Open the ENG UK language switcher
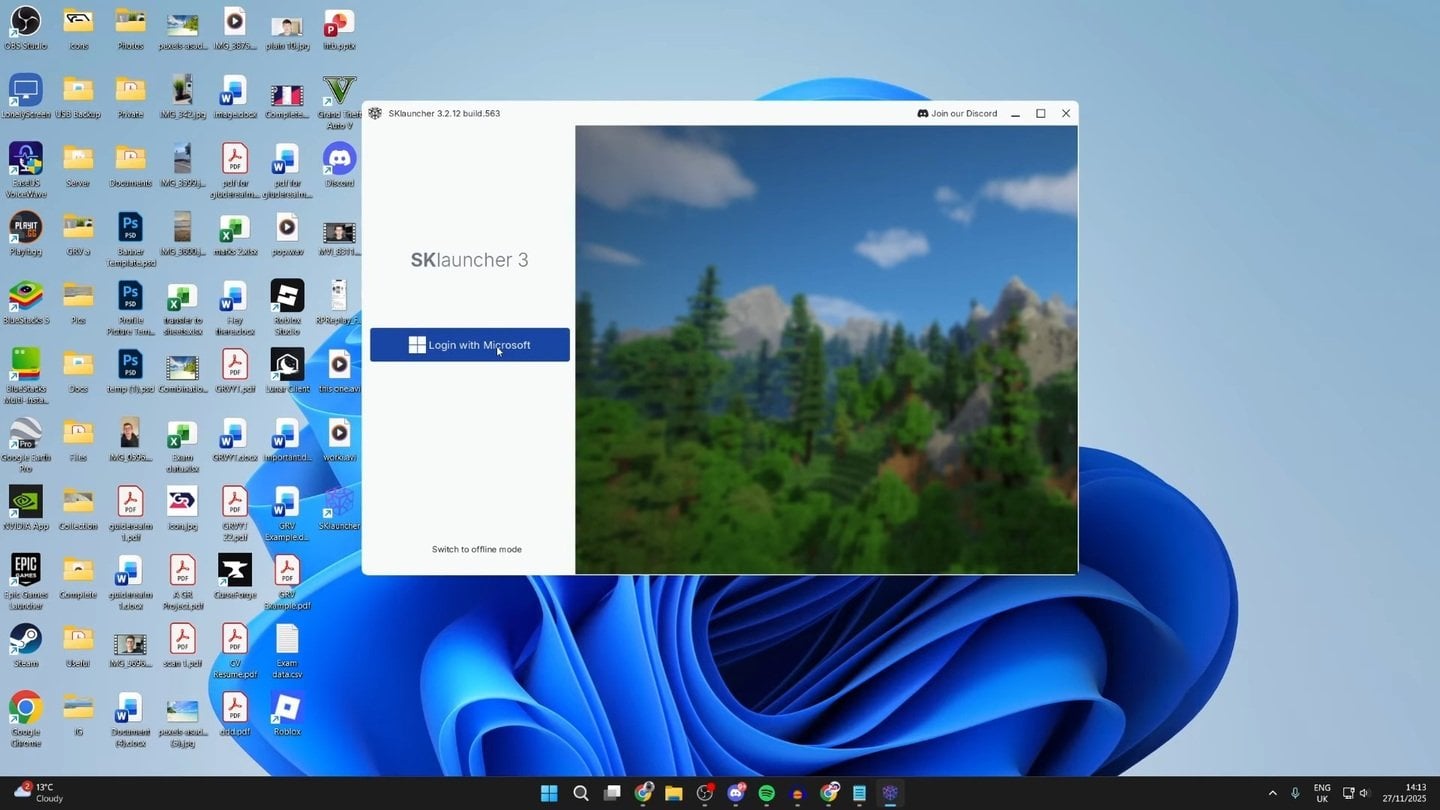This screenshot has width=1440, height=810. pyautogui.click(x=1321, y=793)
